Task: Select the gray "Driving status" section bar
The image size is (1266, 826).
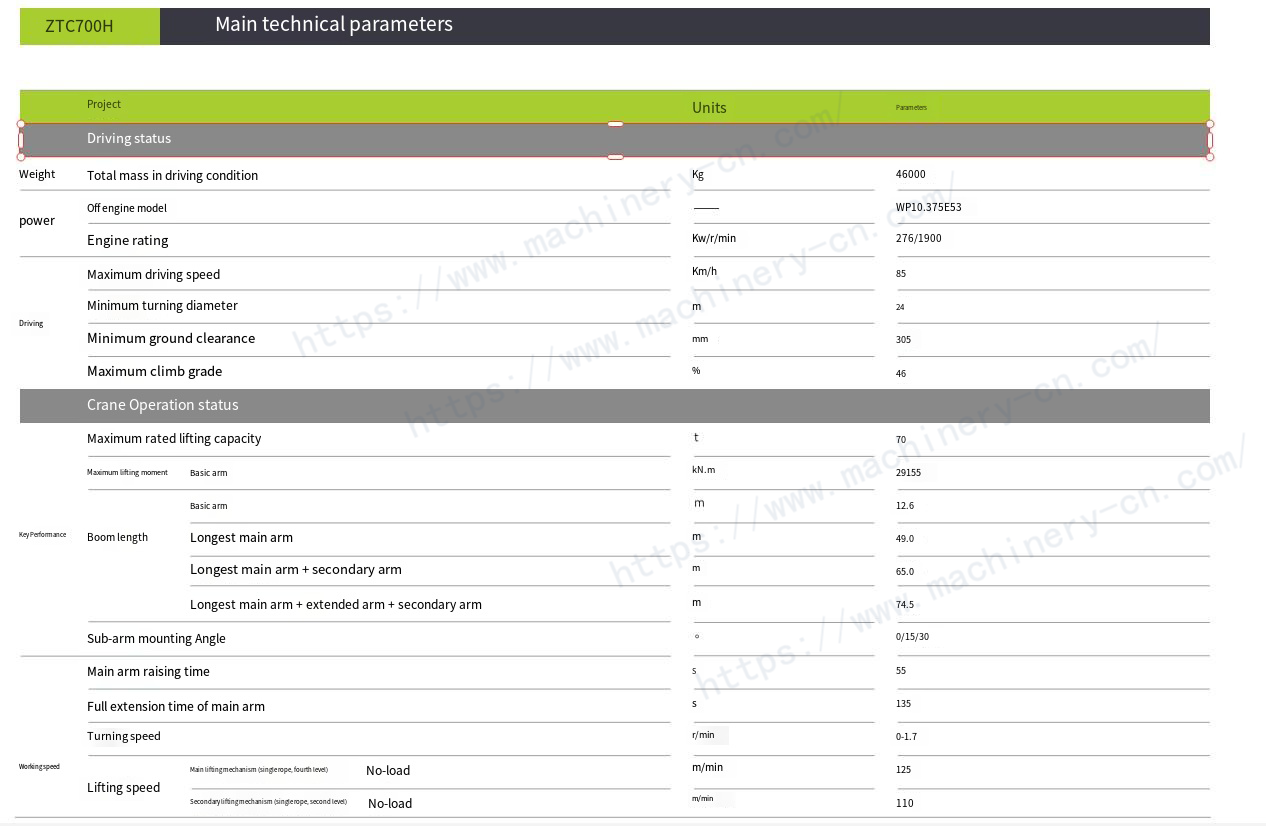Action: point(615,140)
